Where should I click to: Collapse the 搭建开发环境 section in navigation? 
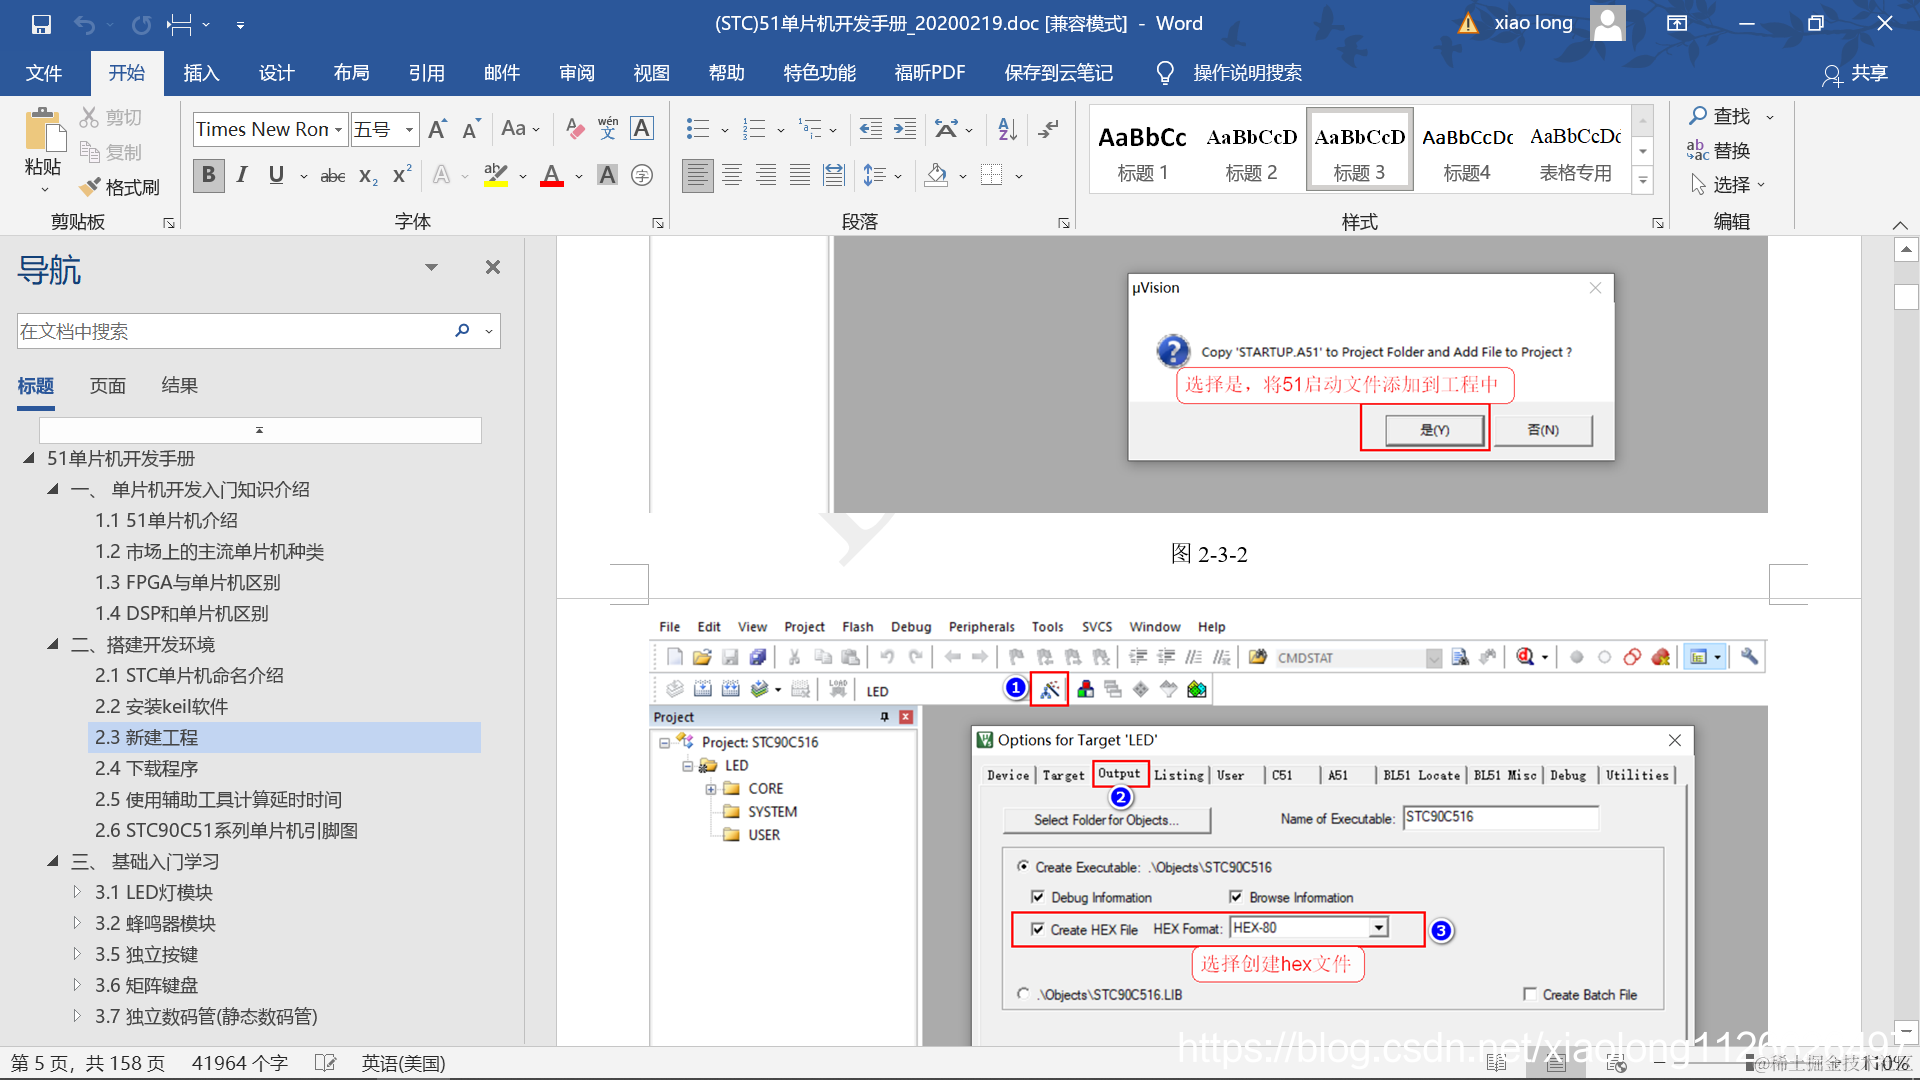(53, 644)
